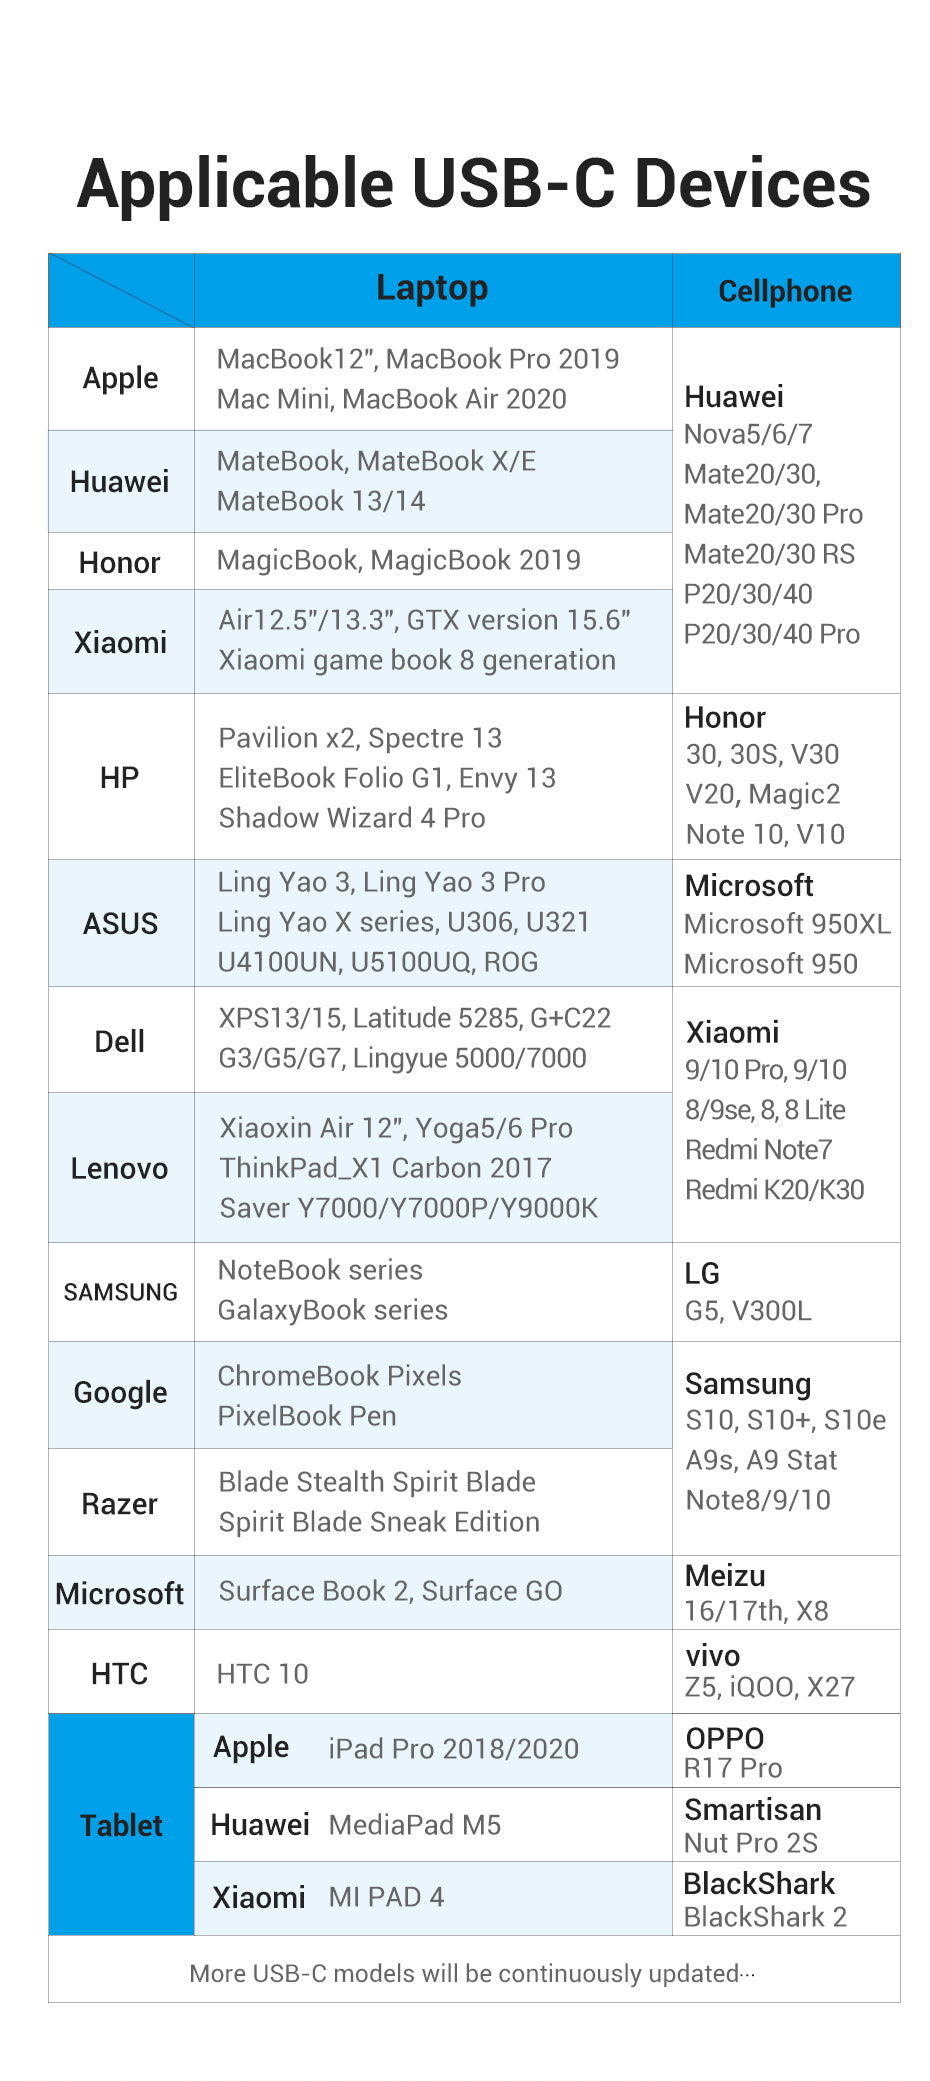Click the BlackShark cellphone heading
Viewport: 930px width, 2081px height.
(759, 1883)
